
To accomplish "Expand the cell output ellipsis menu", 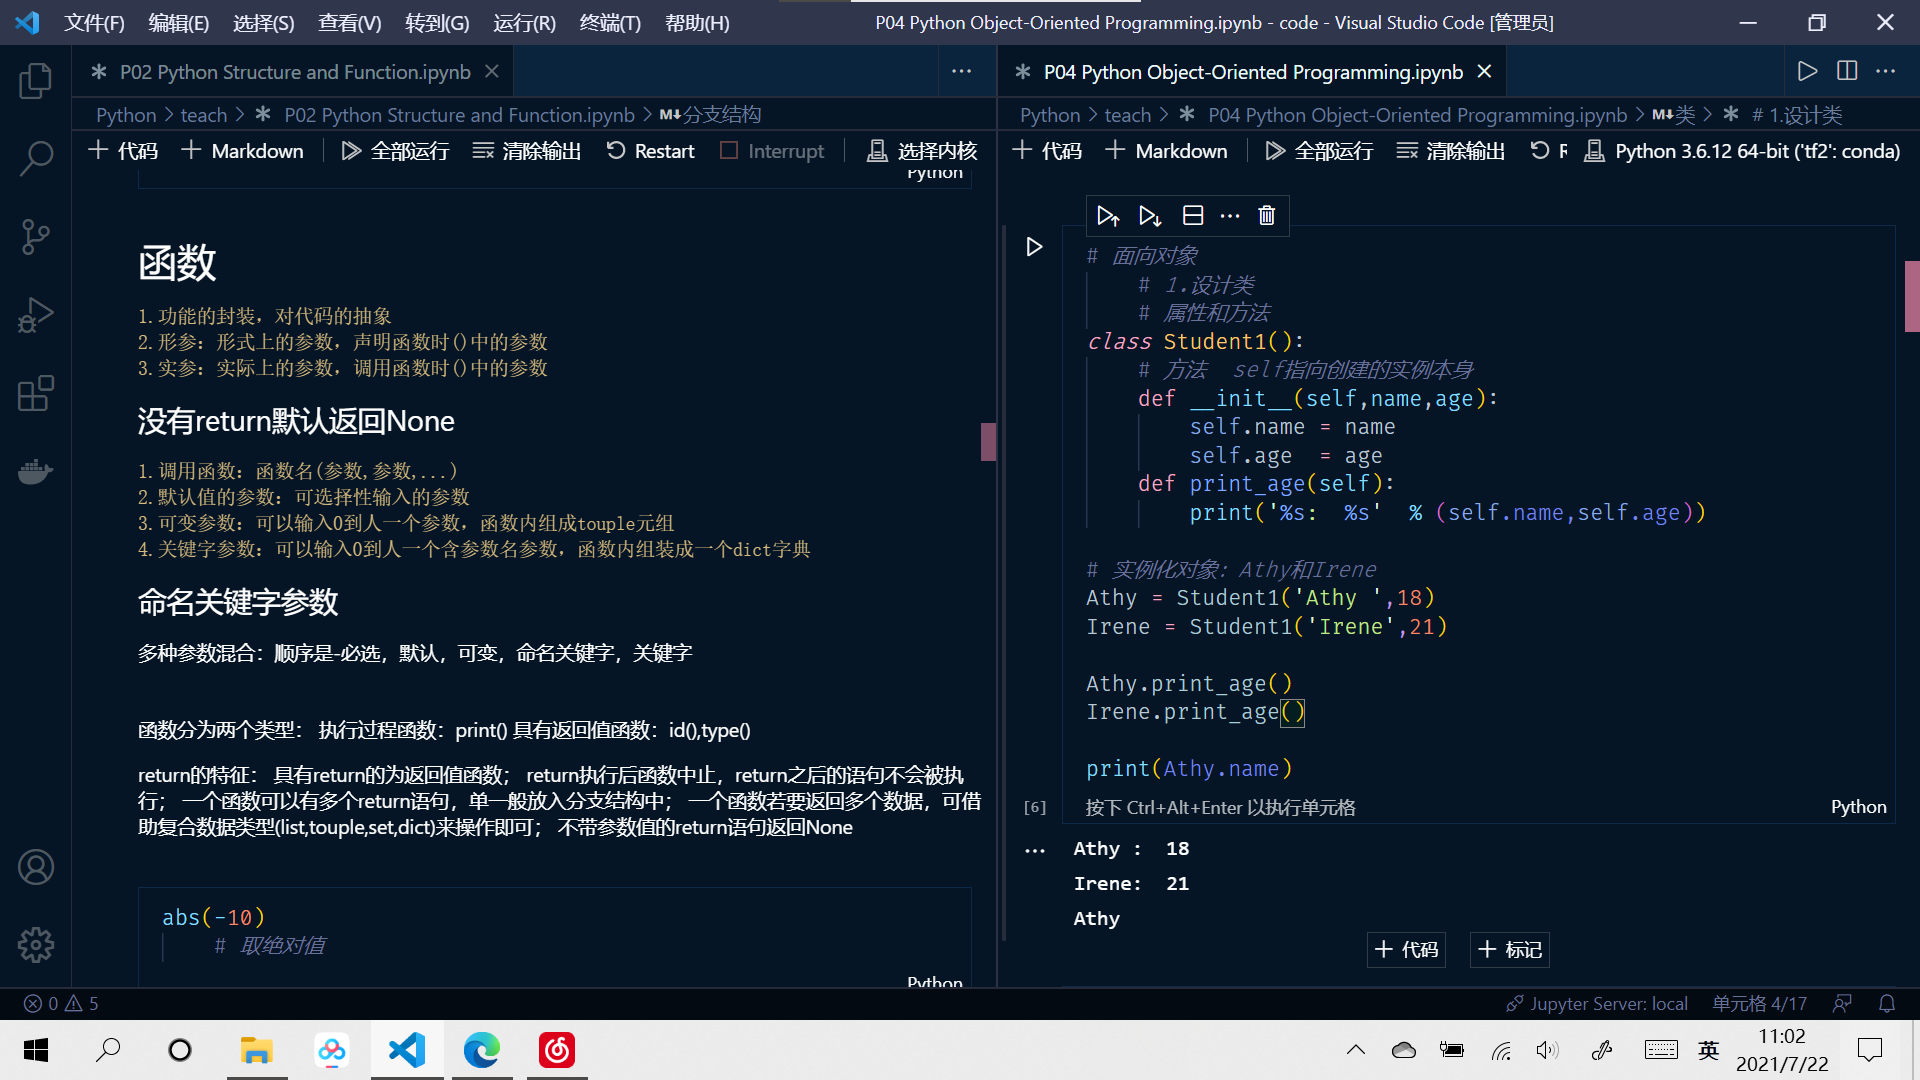I will point(1035,851).
